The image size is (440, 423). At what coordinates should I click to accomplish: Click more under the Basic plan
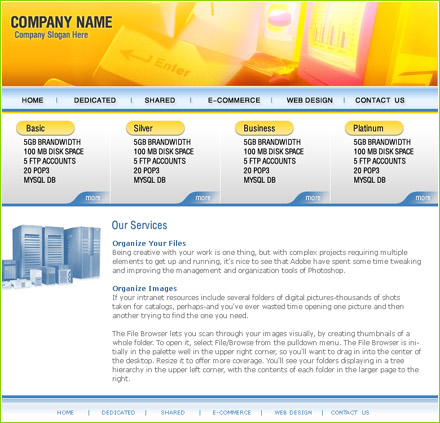click(x=93, y=198)
